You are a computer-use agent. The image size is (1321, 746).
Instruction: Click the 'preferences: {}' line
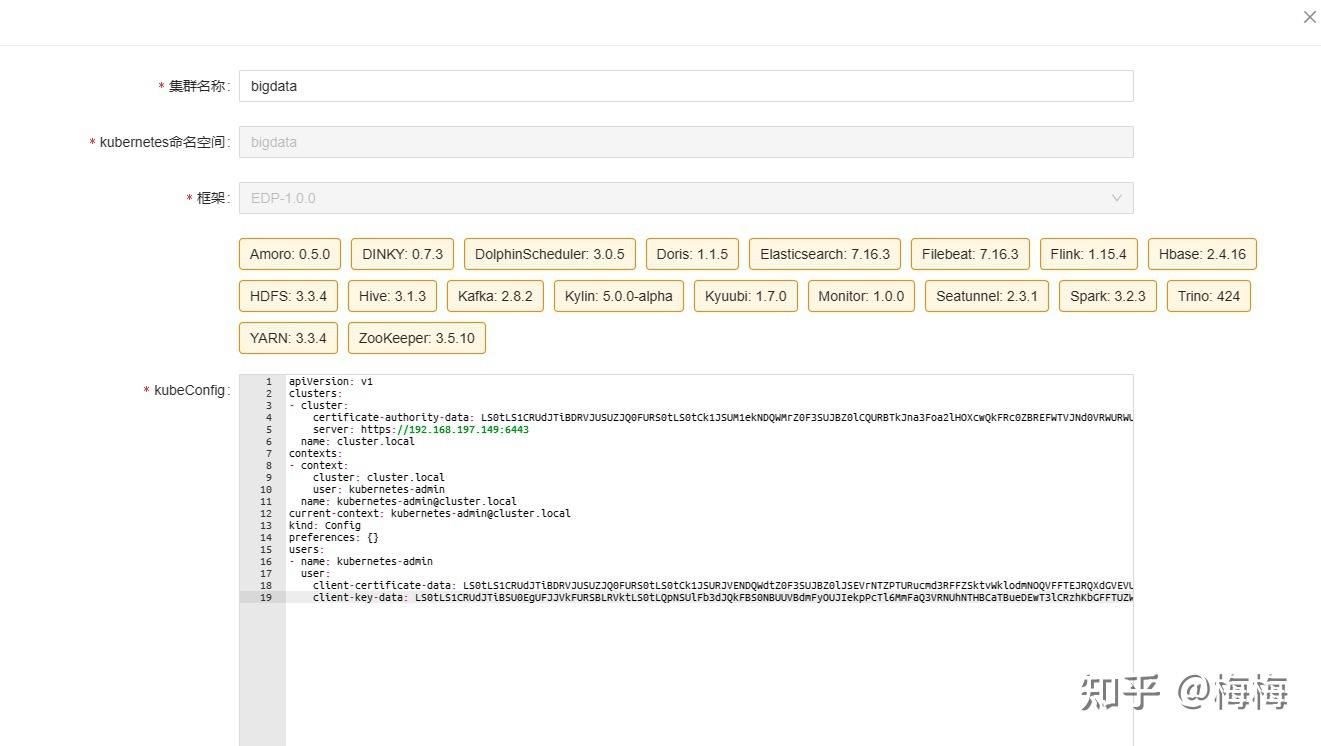333,537
